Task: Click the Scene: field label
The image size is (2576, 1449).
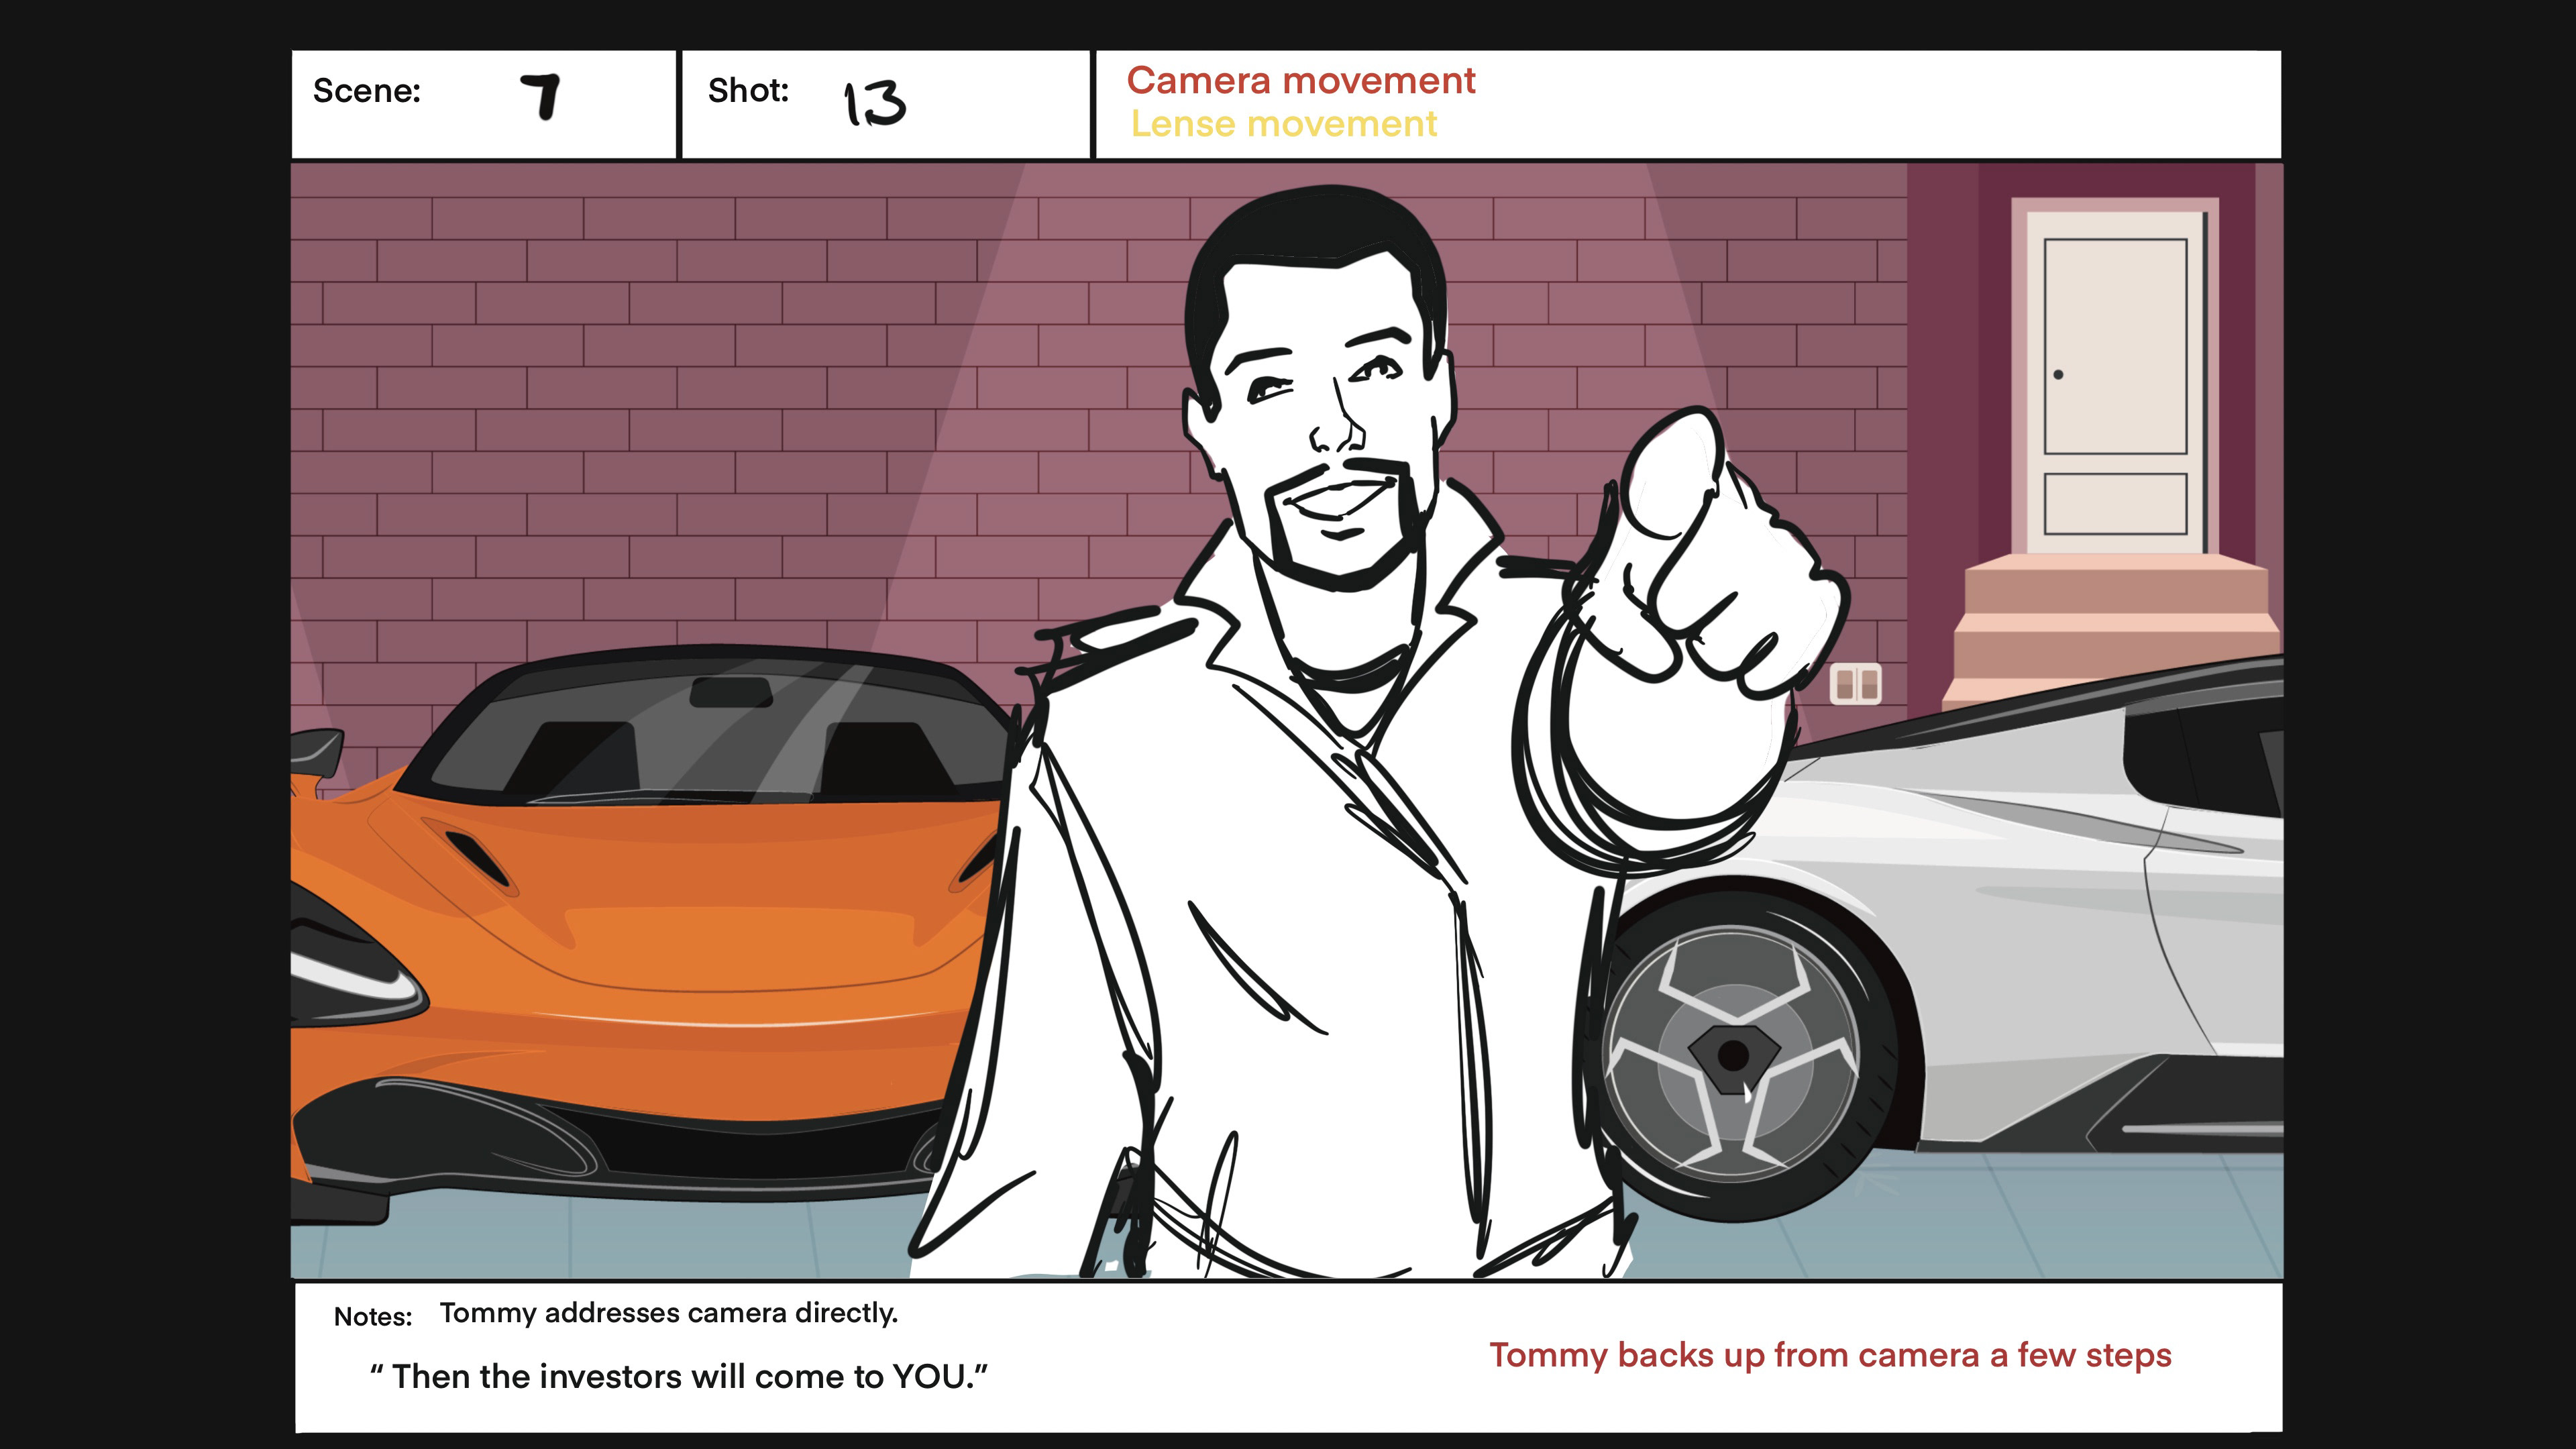Action: coord(366,91)
